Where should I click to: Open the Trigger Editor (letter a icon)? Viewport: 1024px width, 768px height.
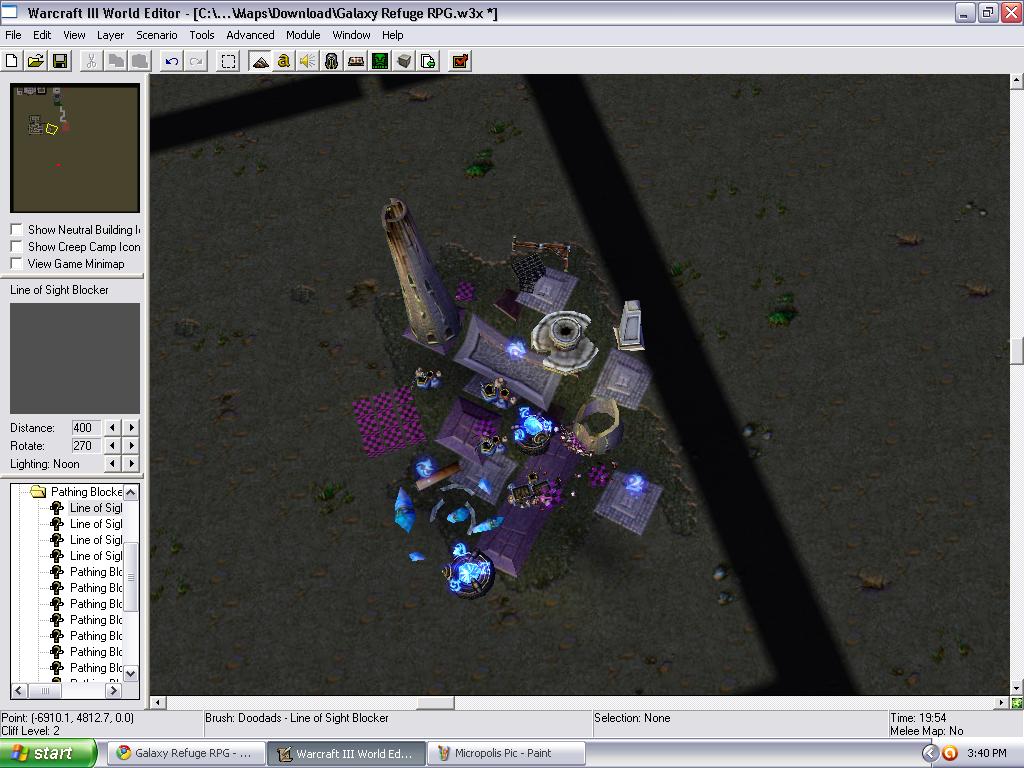(x=283, y=61)
